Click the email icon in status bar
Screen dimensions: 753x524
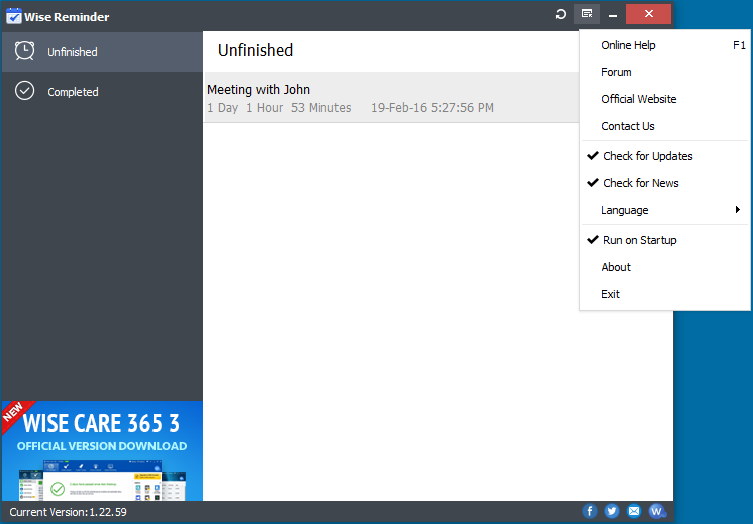pyautogui.click(x=634, y=511)
